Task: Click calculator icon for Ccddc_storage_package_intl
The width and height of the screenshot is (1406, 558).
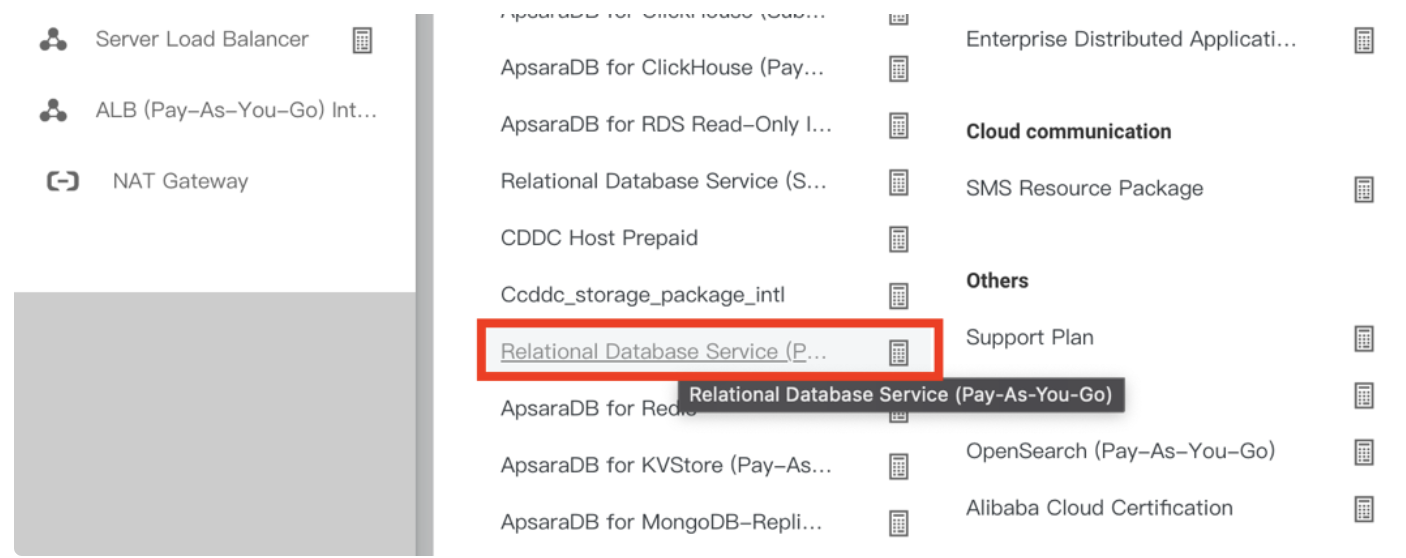Action: 899,296
